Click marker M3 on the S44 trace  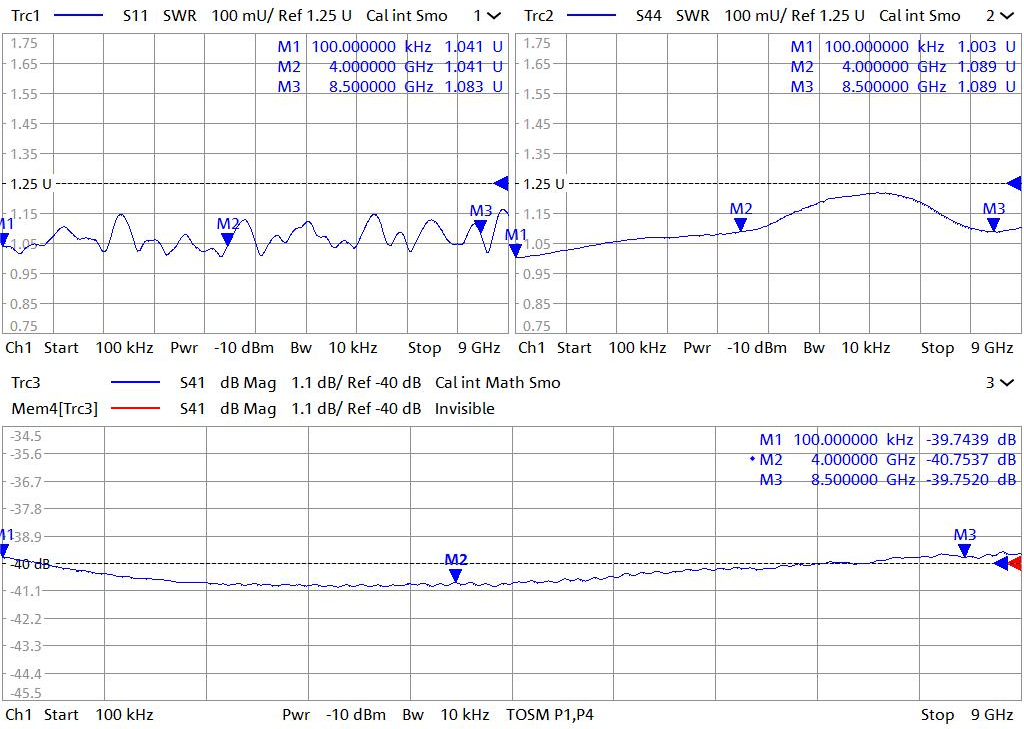[x=993, y=222]
